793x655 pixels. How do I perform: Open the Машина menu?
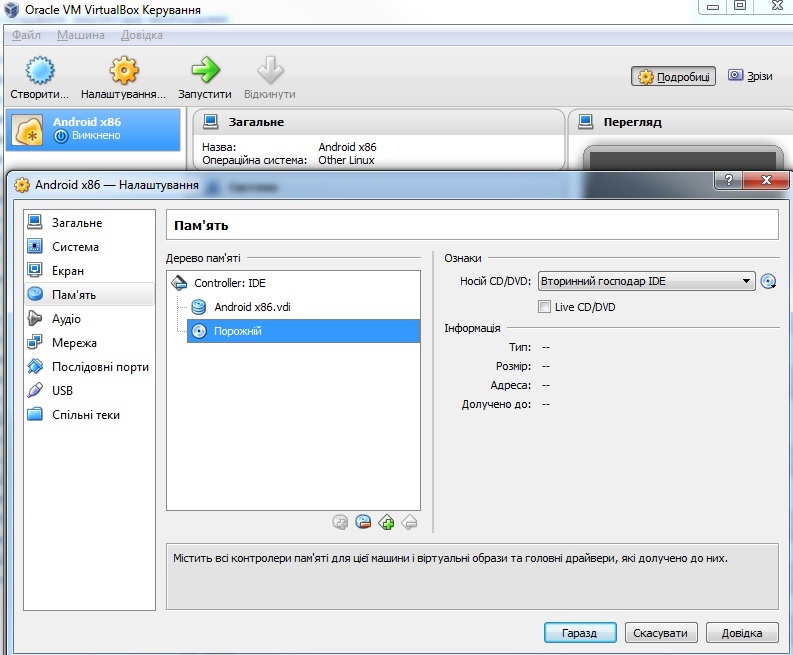coord(81,35)
